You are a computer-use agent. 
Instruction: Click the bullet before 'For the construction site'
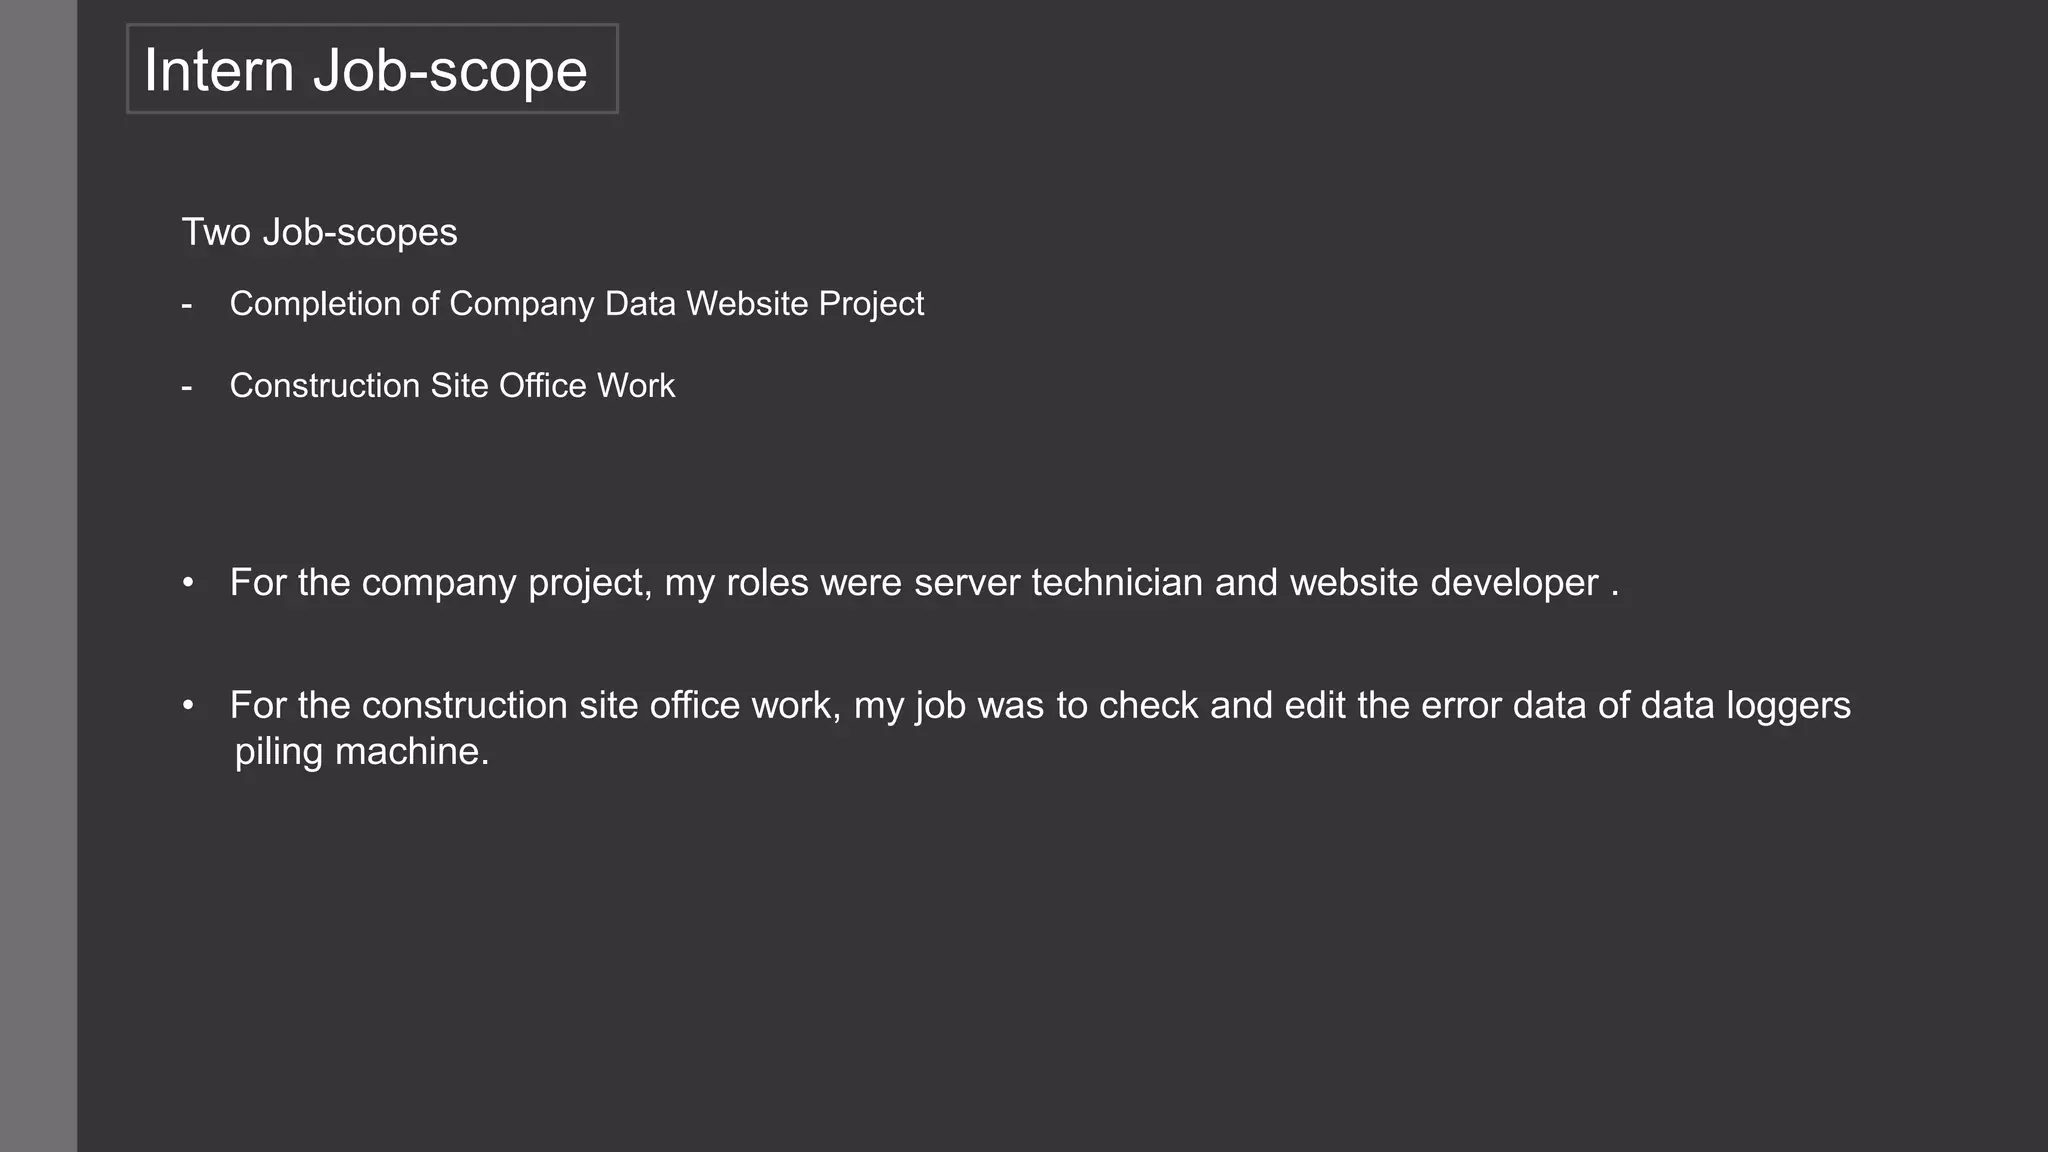point(188,705)
